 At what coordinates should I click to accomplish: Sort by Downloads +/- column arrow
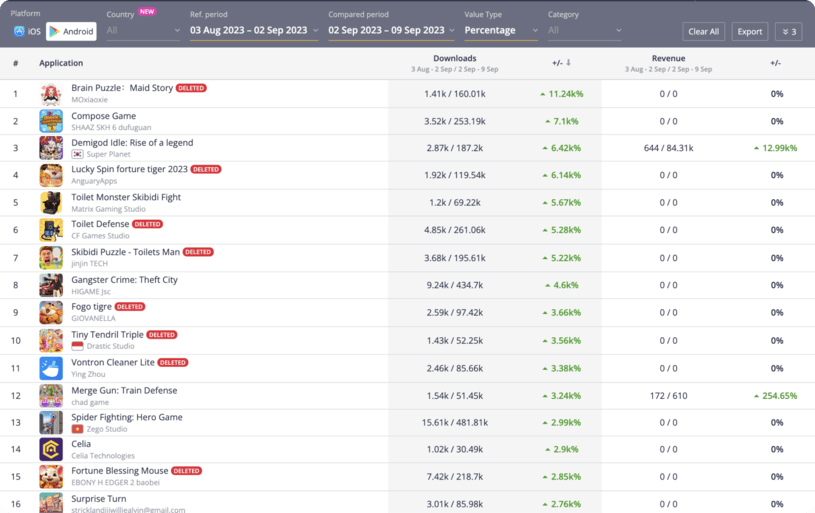(x=569, y=62)
